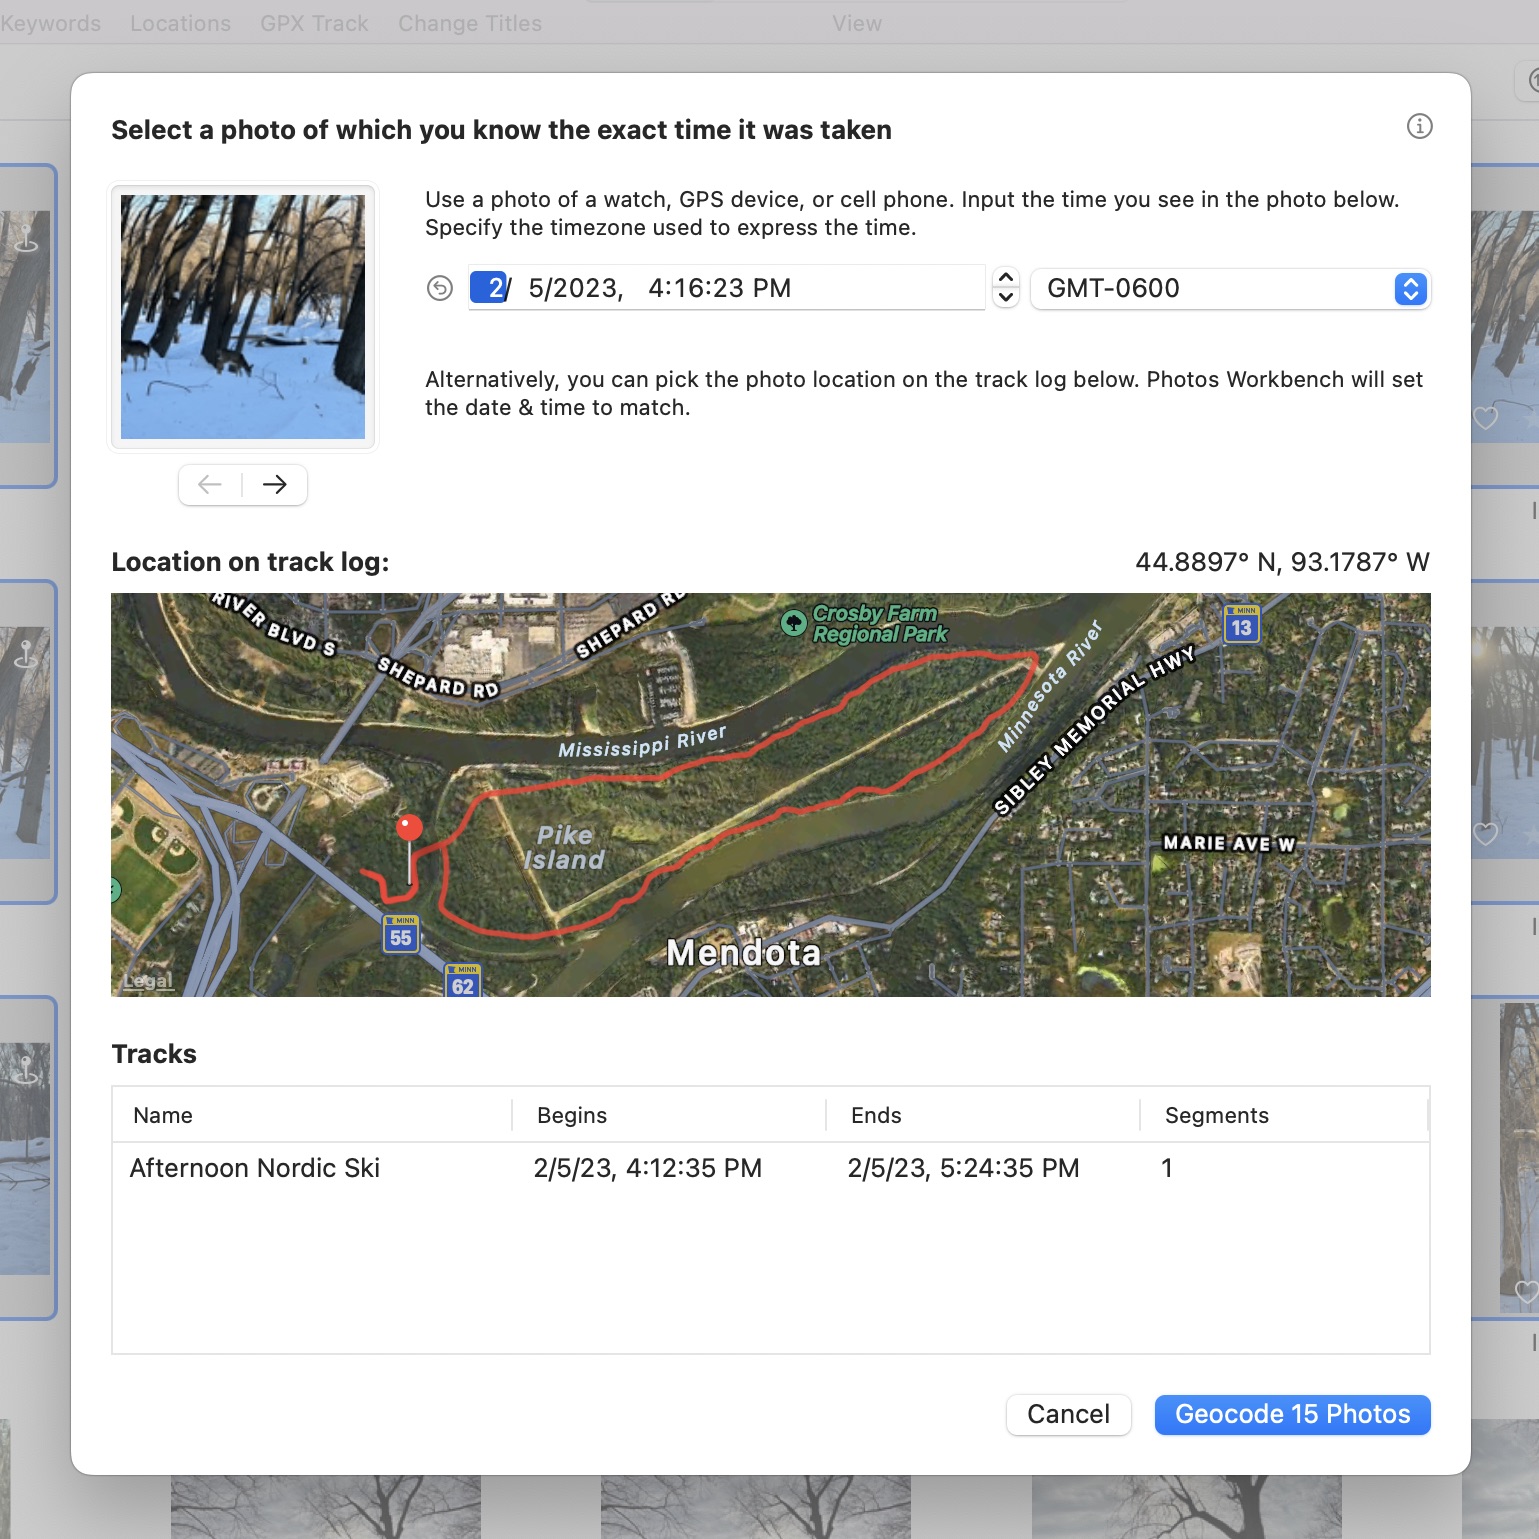Click the red location pin on map

(x=409, y=829)
